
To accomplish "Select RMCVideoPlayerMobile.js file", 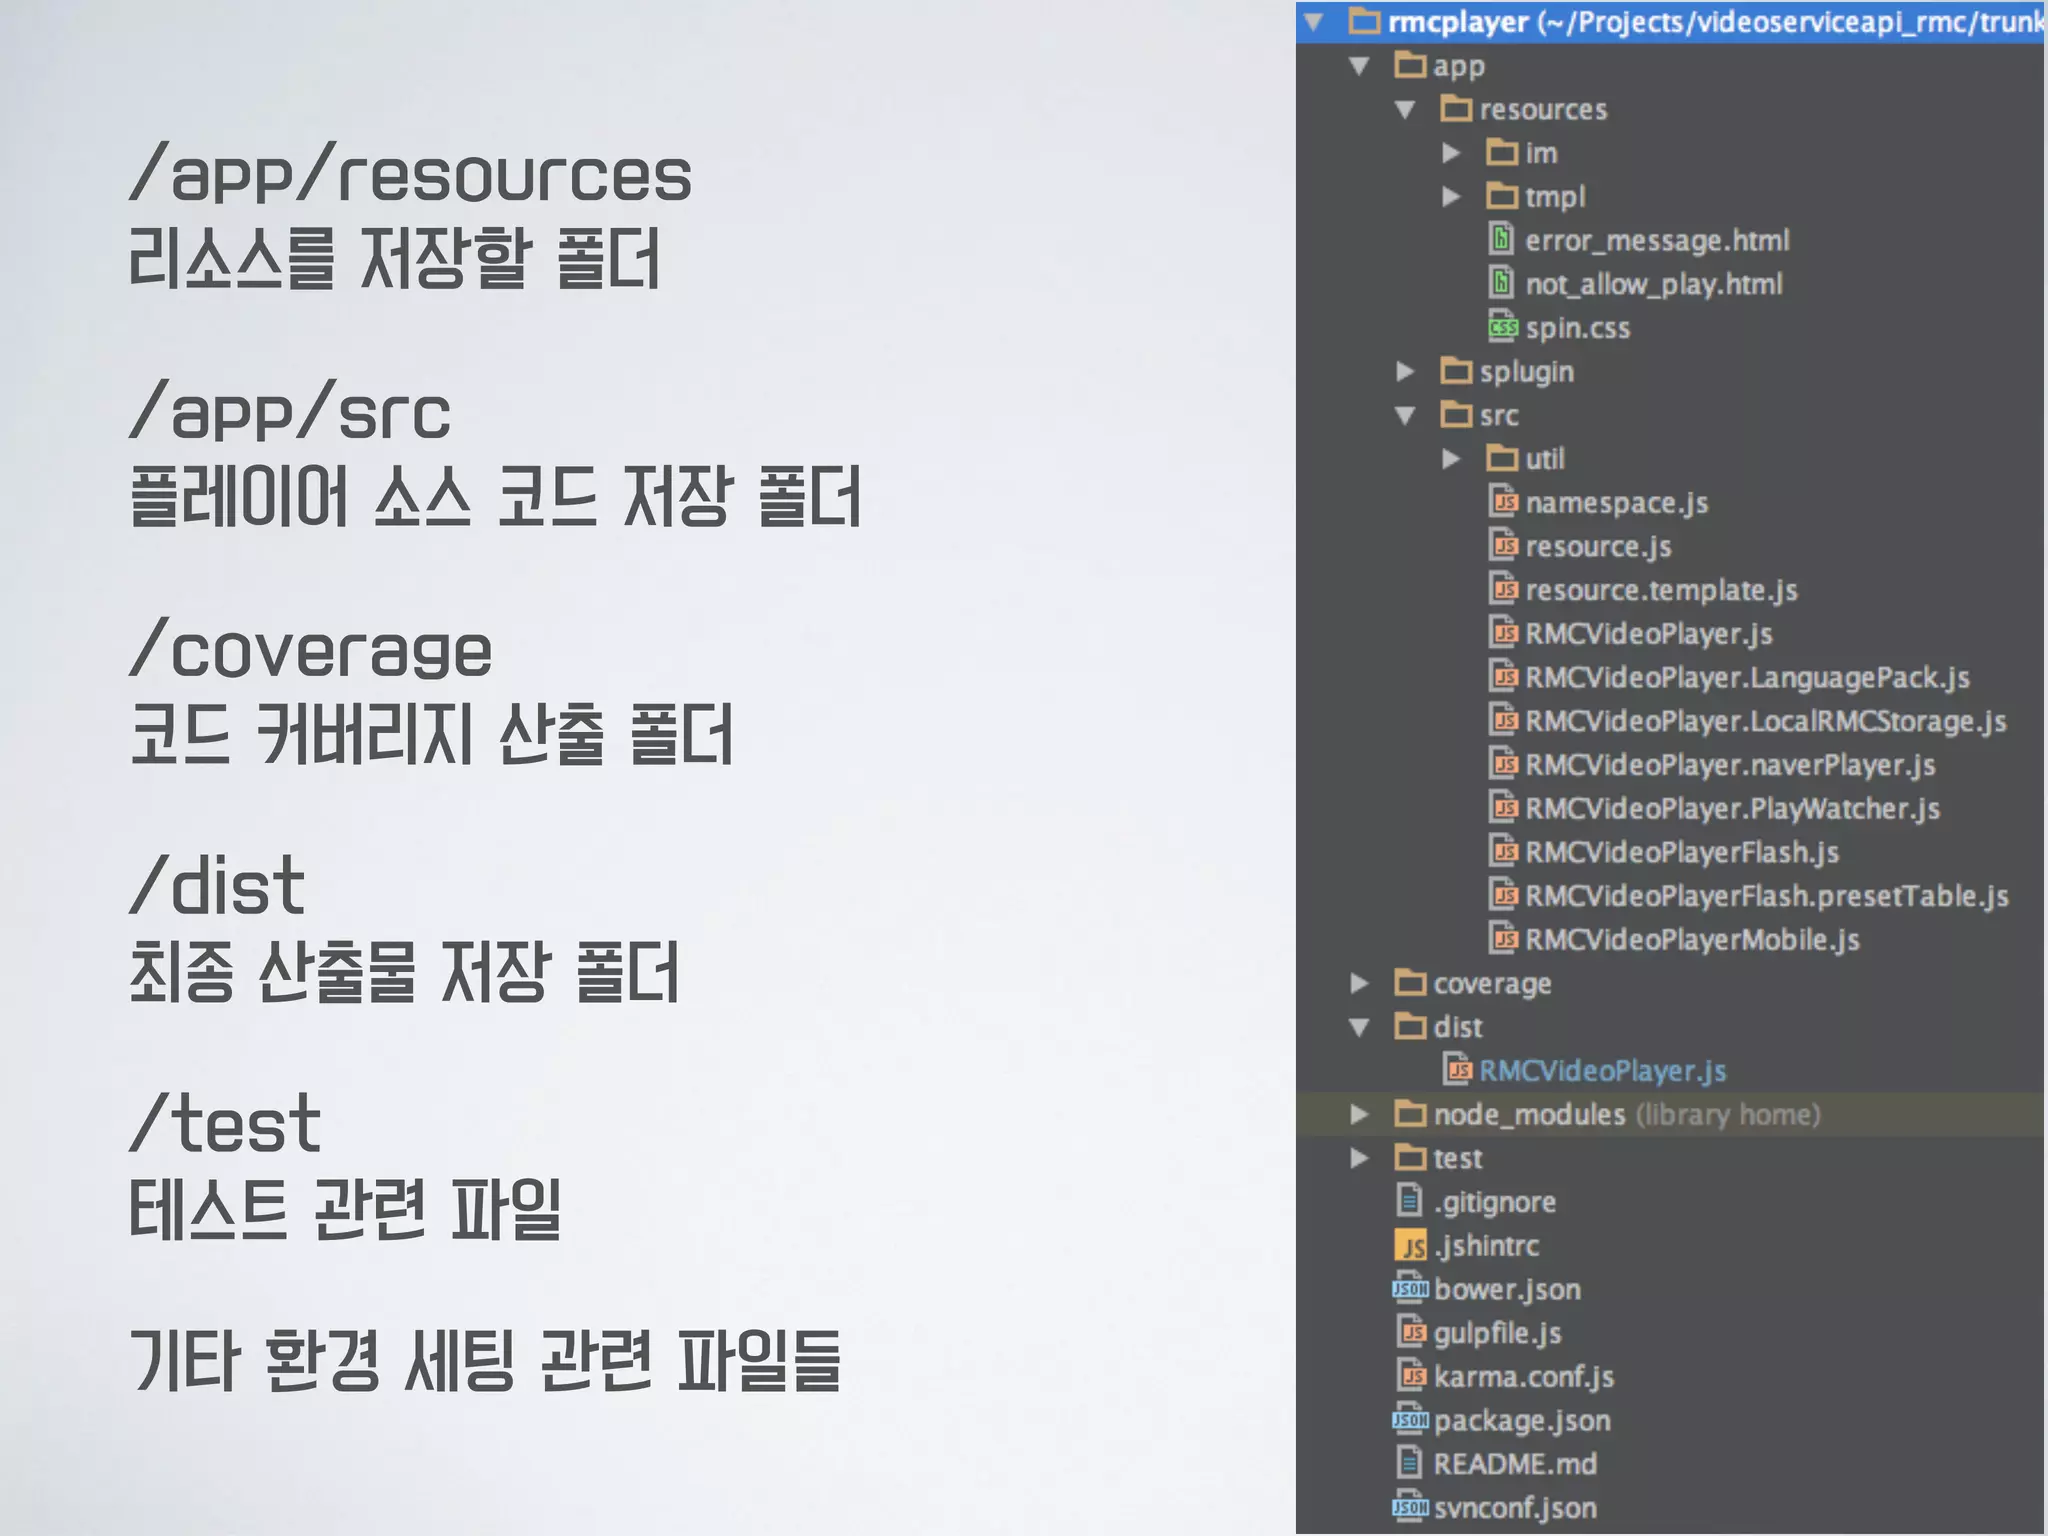I will click(1692, 940).
